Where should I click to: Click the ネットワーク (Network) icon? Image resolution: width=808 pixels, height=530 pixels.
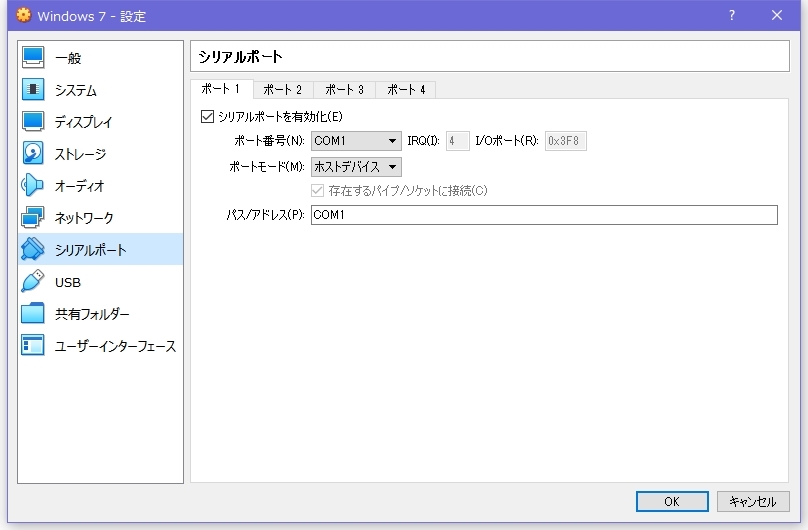click(x=33, y=218)
